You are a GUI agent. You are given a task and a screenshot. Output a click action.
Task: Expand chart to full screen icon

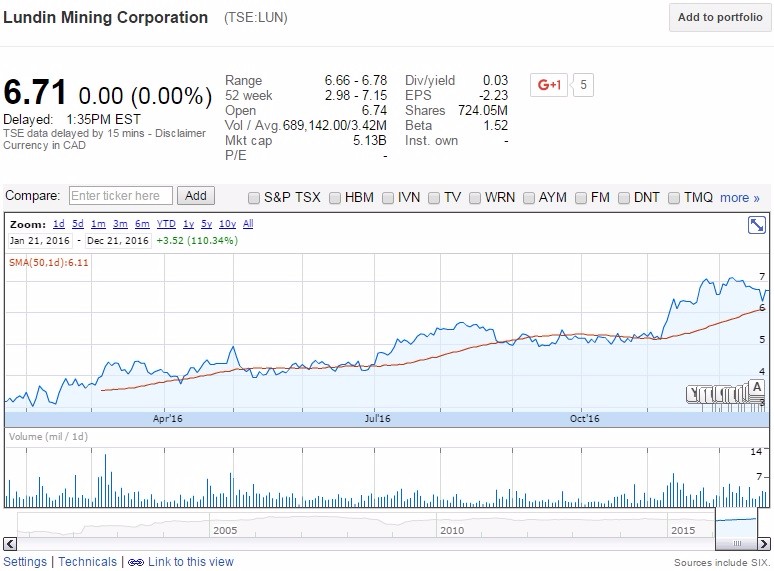point(756,225)
